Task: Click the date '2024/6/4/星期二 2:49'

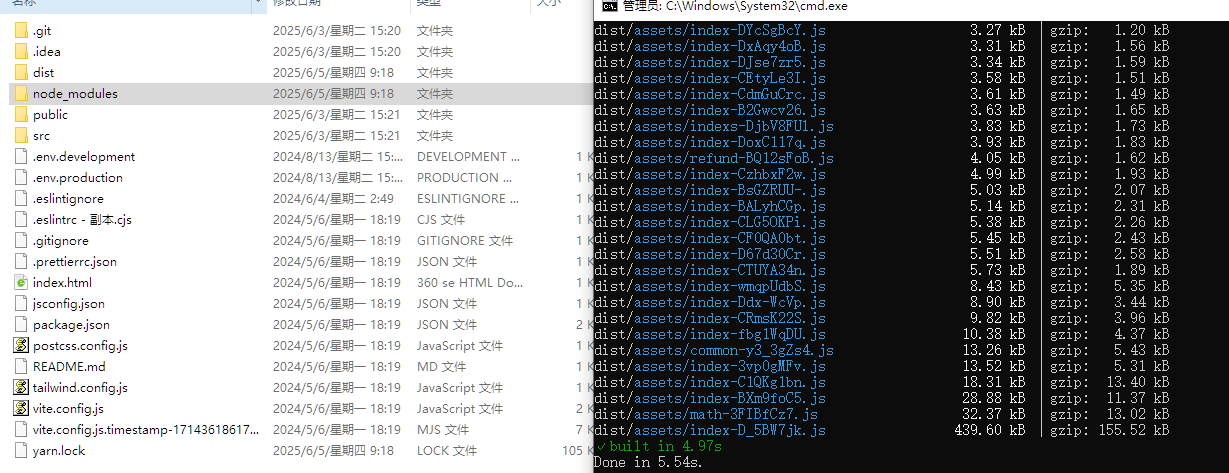Action: (x=333, y=199)
